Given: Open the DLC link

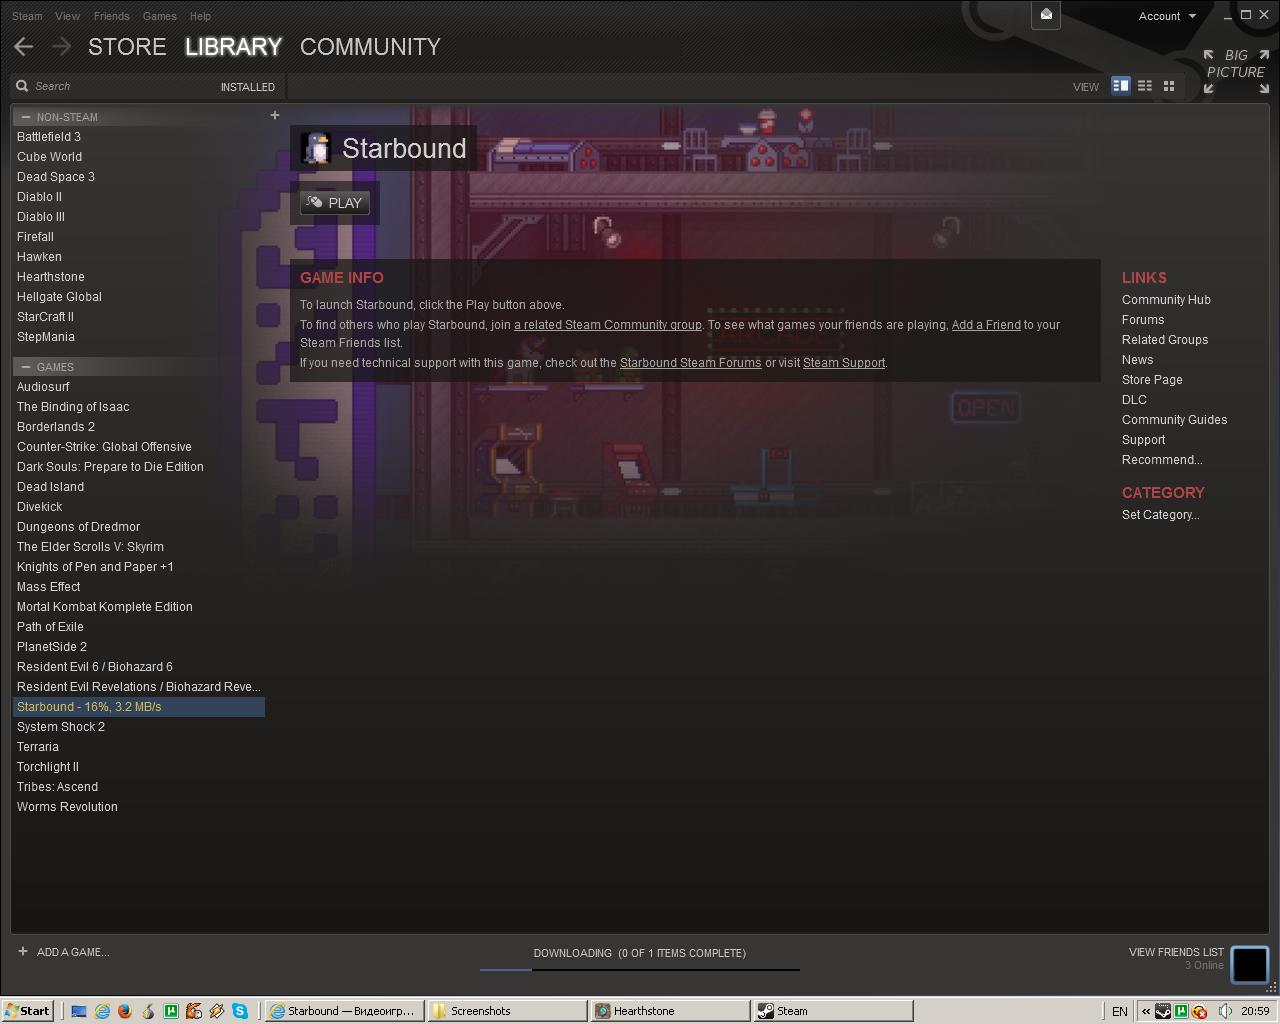Looking at the screenshot, I should (x=1134, y=400).
